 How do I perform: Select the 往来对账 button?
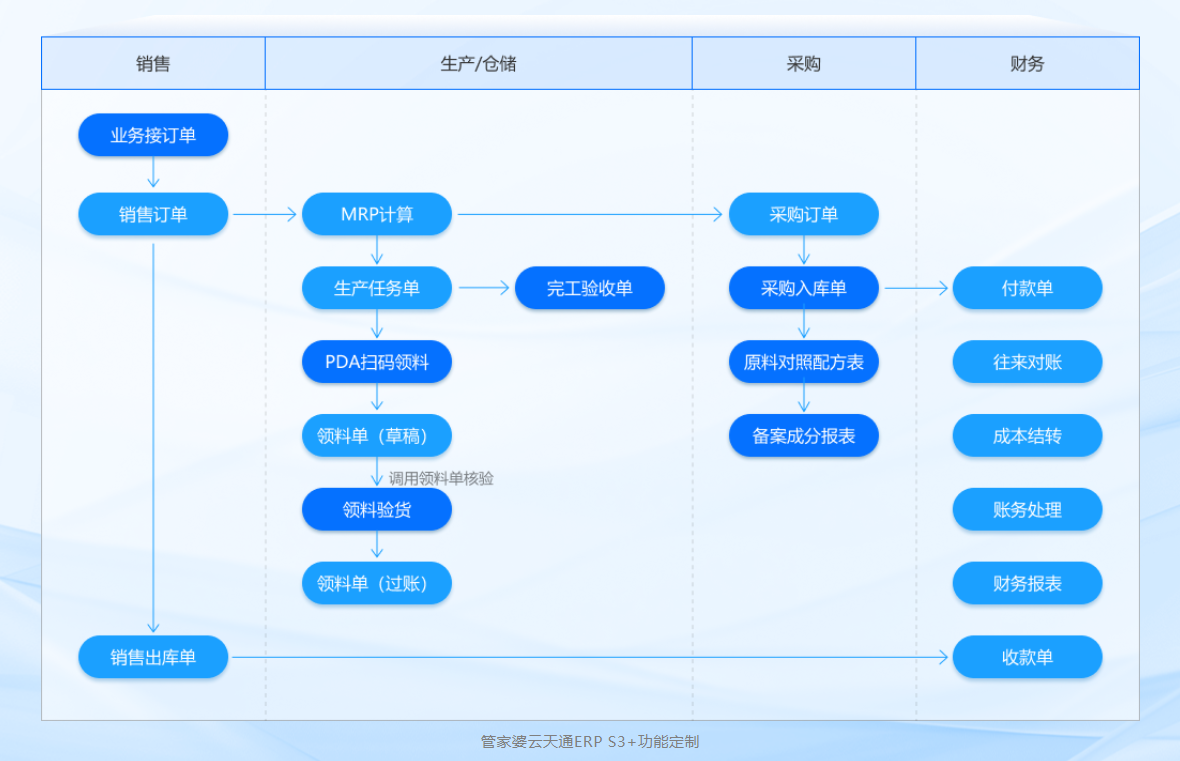click(1027, 362)
